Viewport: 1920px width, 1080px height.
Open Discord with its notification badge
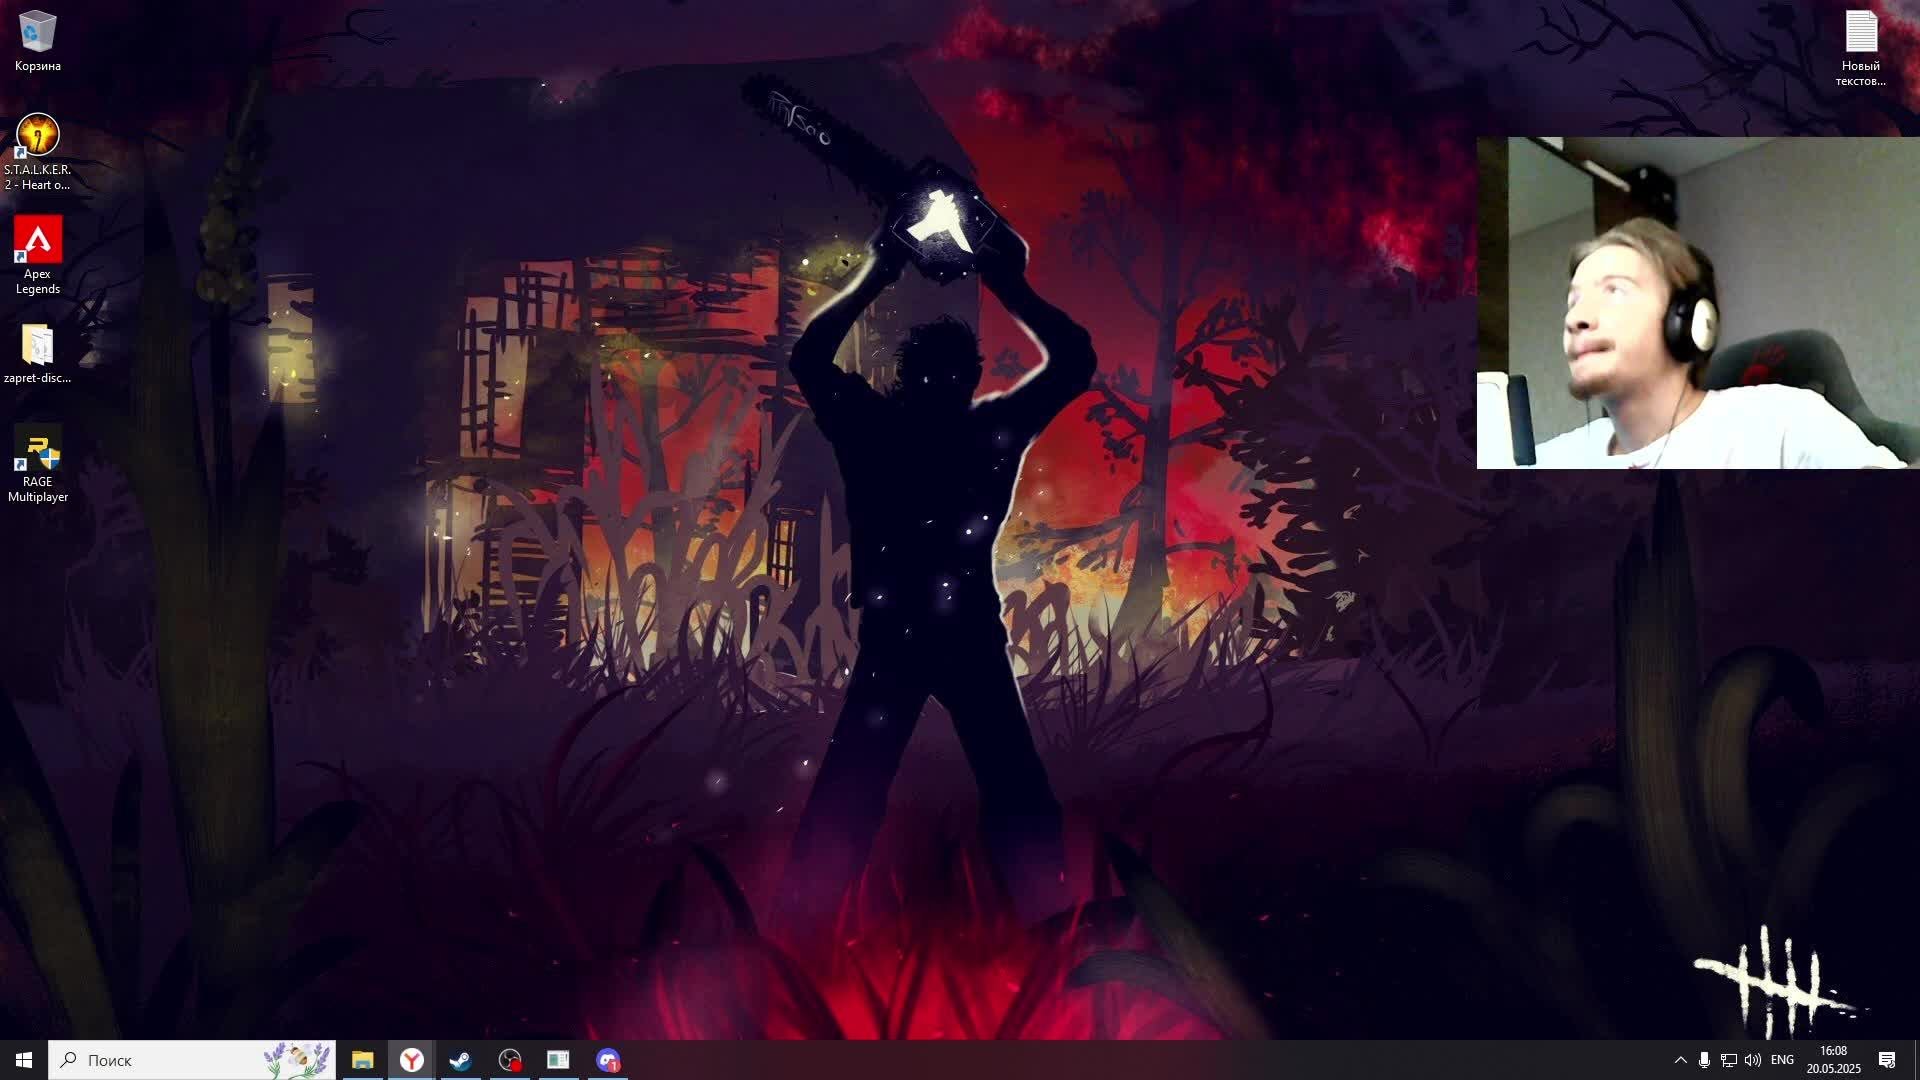pos(608,1060)
